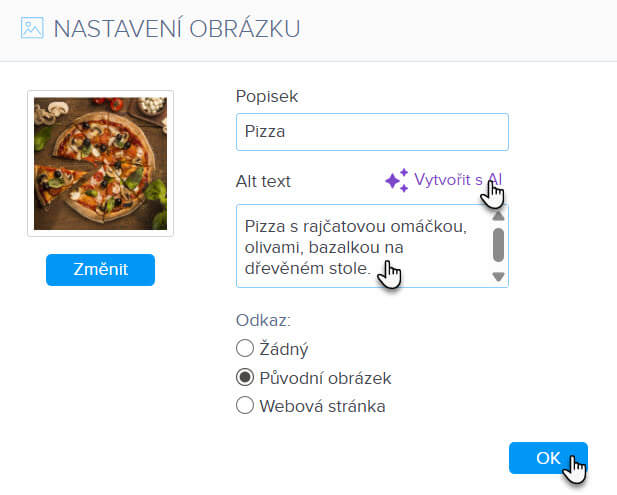This screenshot has height=495, width=617.
Task: Click the Odkaz section label
Action: coord(263,320)
